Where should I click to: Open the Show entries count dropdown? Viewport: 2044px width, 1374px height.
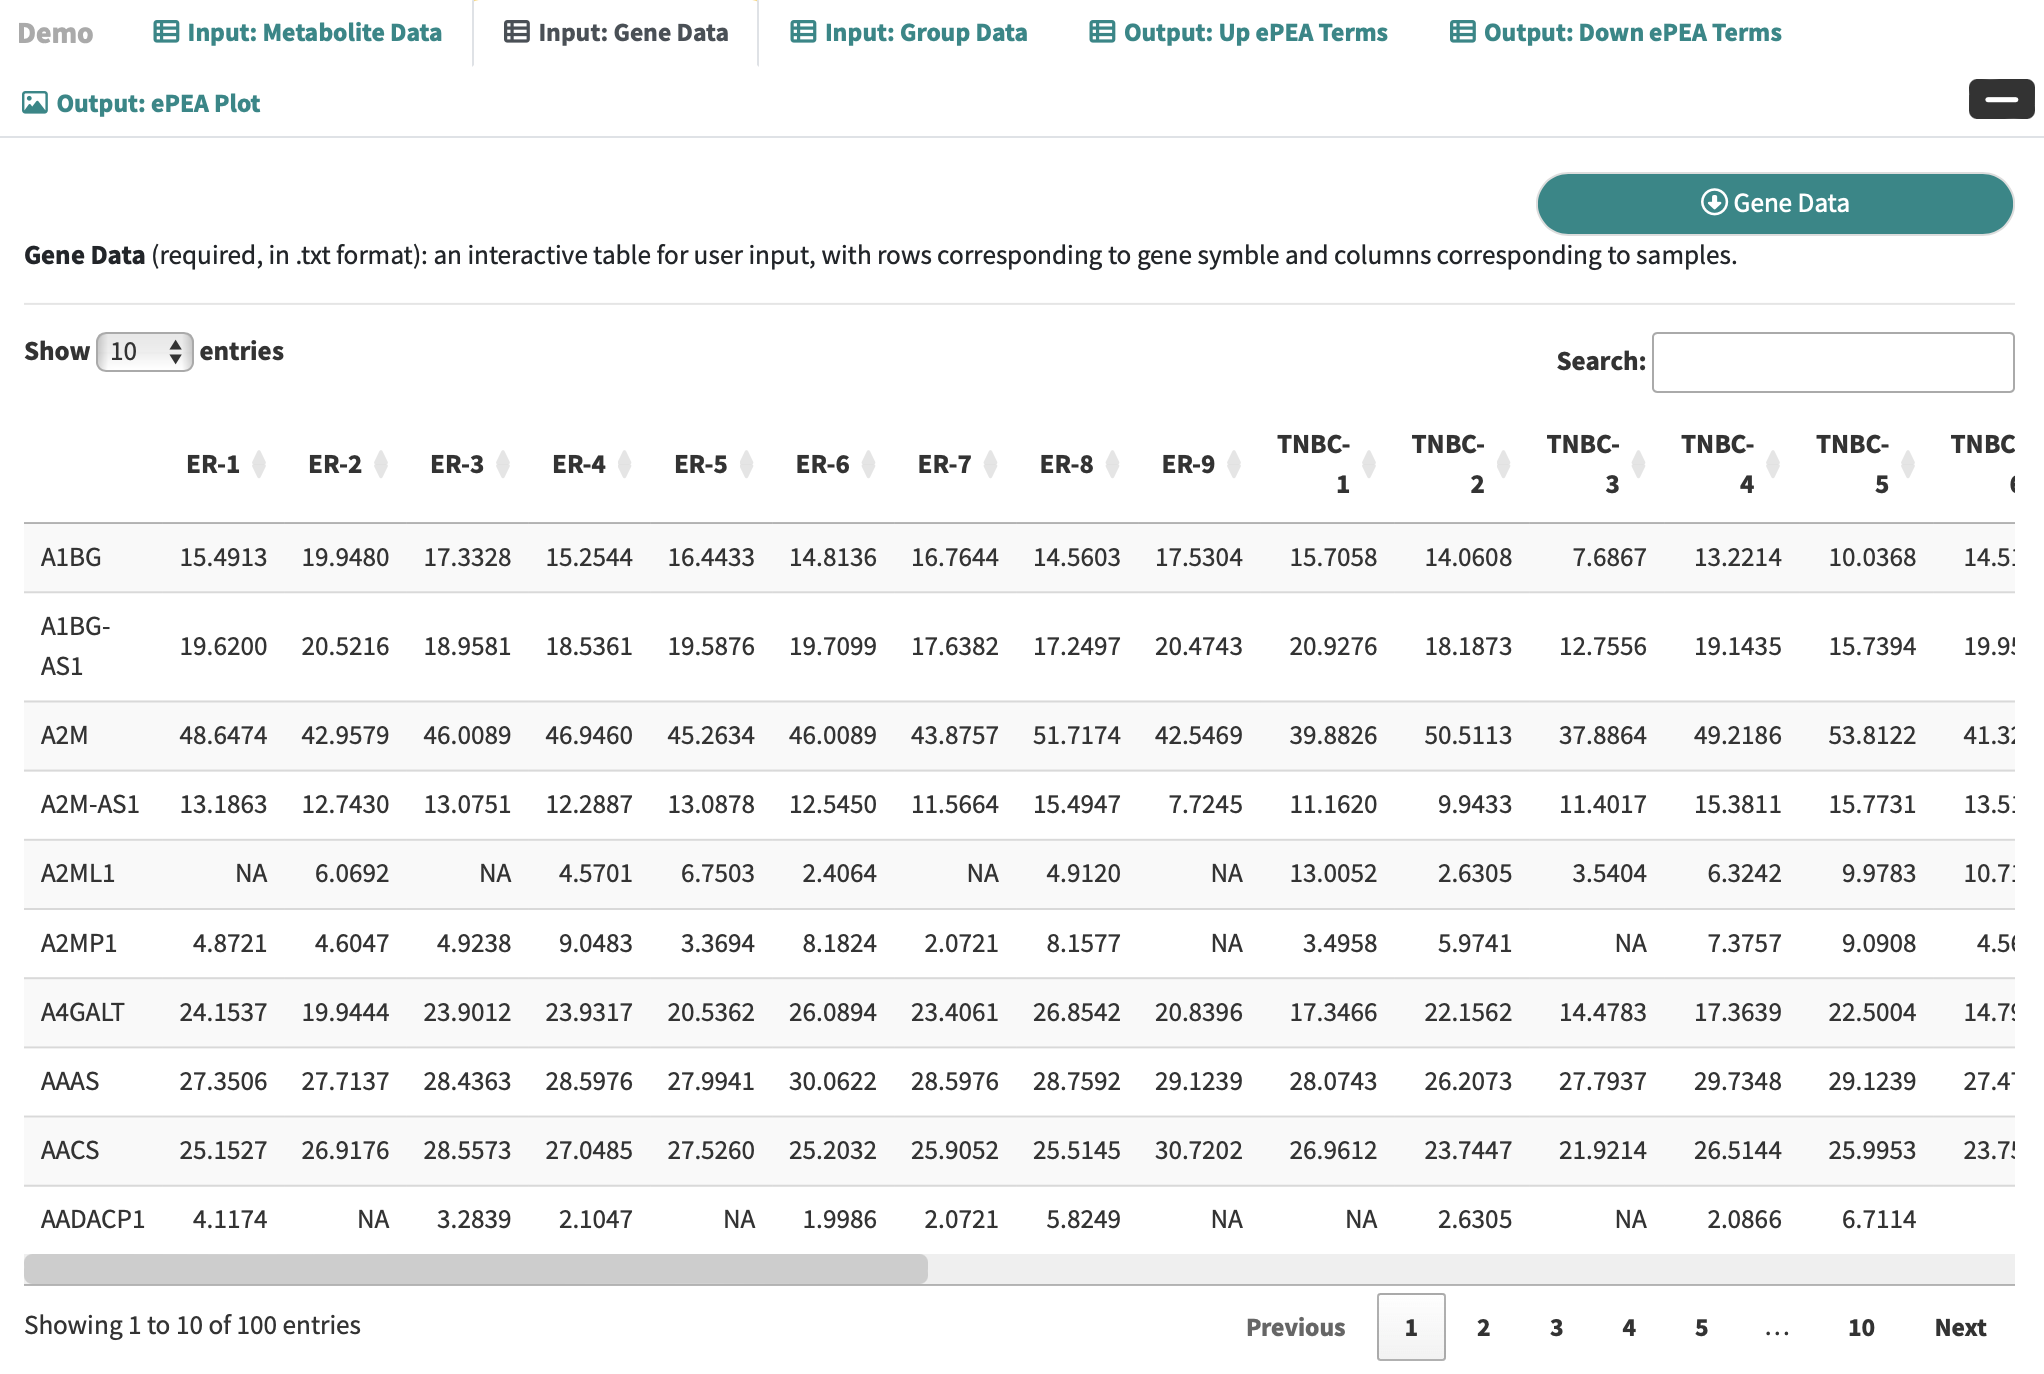(x=145, y=351)
